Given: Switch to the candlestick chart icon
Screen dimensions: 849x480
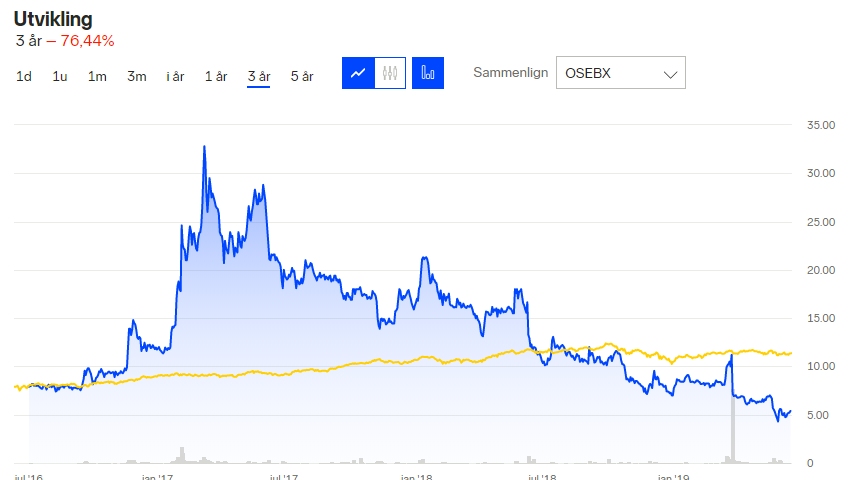Looking at the screenshot, I should point(390,73).
